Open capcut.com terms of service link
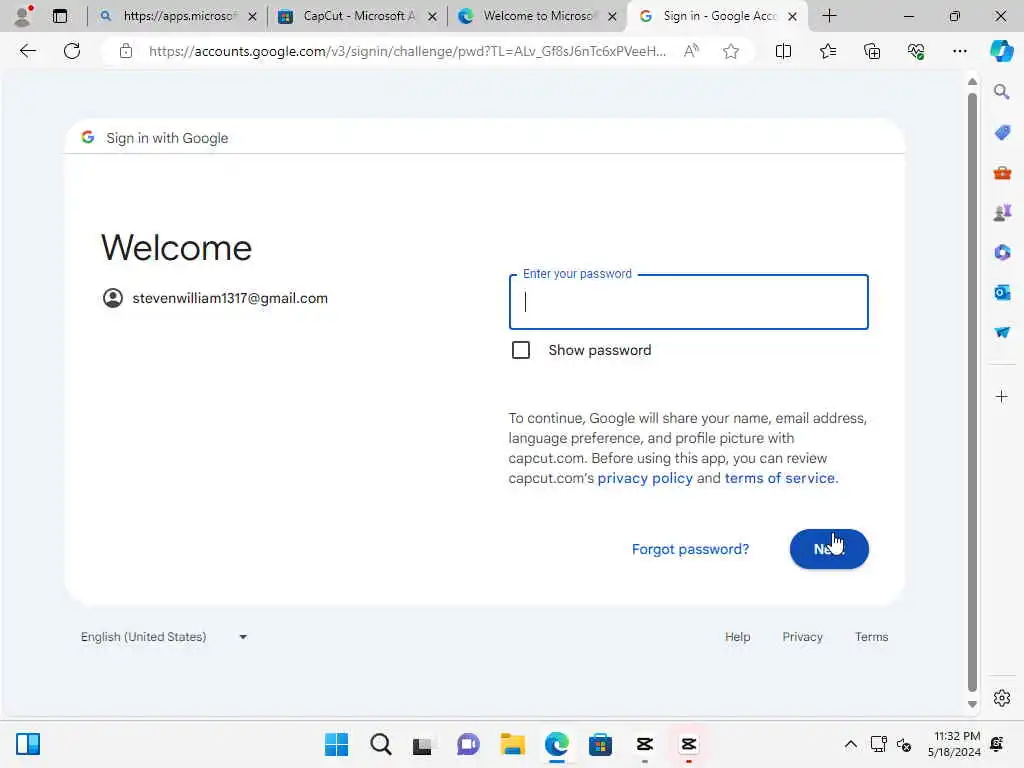Image resolution: width=1024 pixels, height=768 pixels. tap(780, 478)
